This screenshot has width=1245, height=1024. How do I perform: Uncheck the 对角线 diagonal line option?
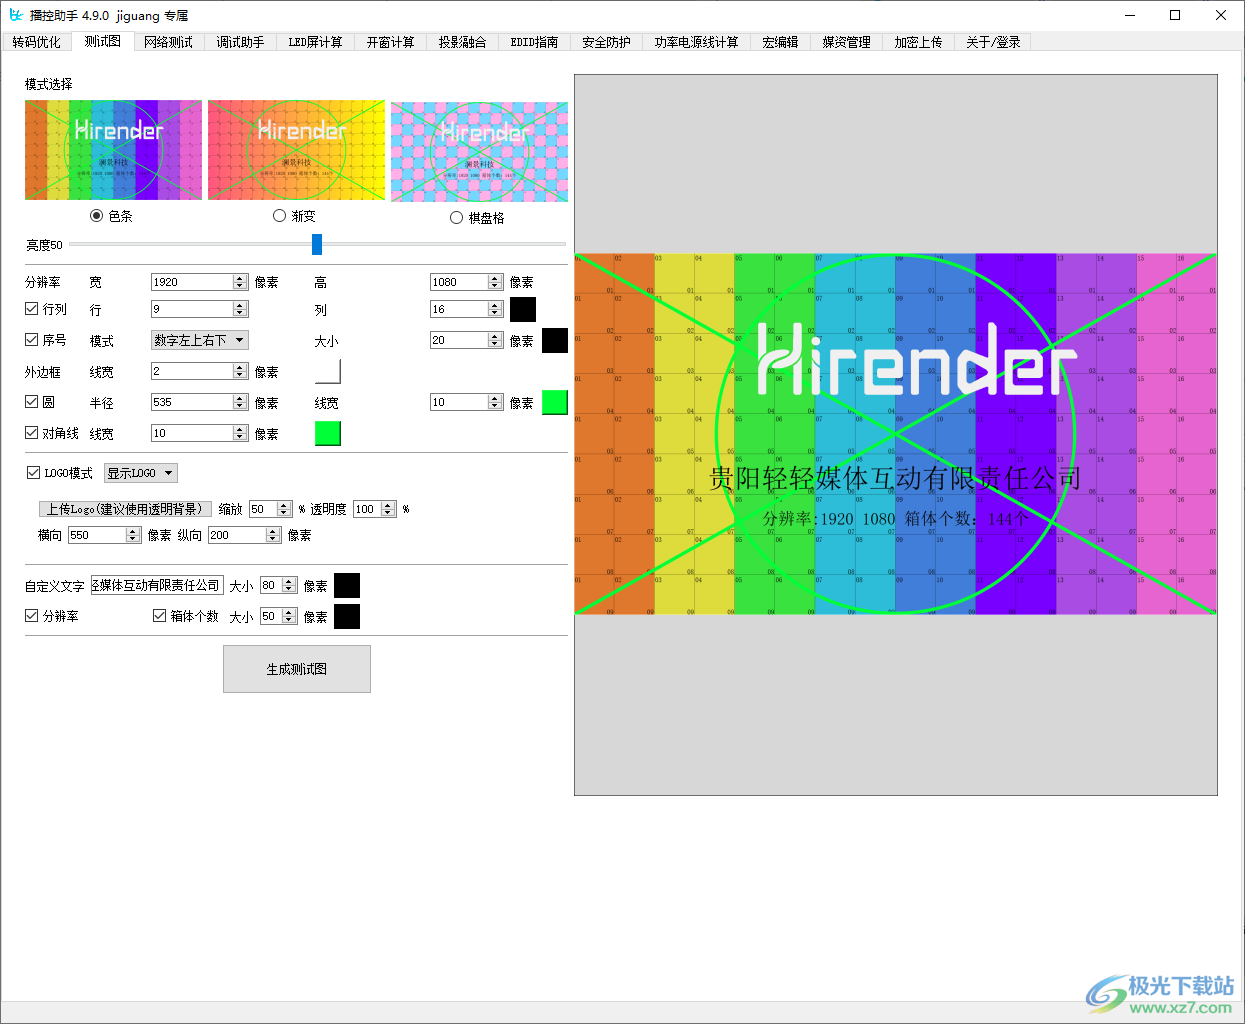coord(30,432)
